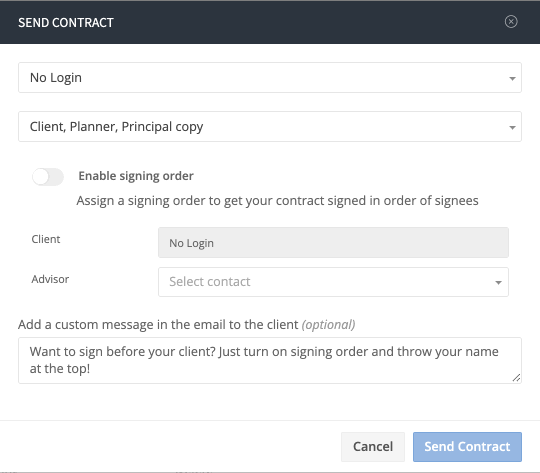Image resolution: width=540 pixels, height=473 pixels.
Task: Click the Enable signing order label
Action: [136, 176]
